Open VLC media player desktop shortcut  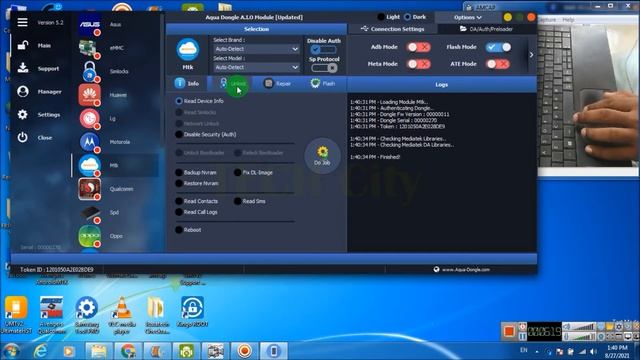click(x=122, y=315)
